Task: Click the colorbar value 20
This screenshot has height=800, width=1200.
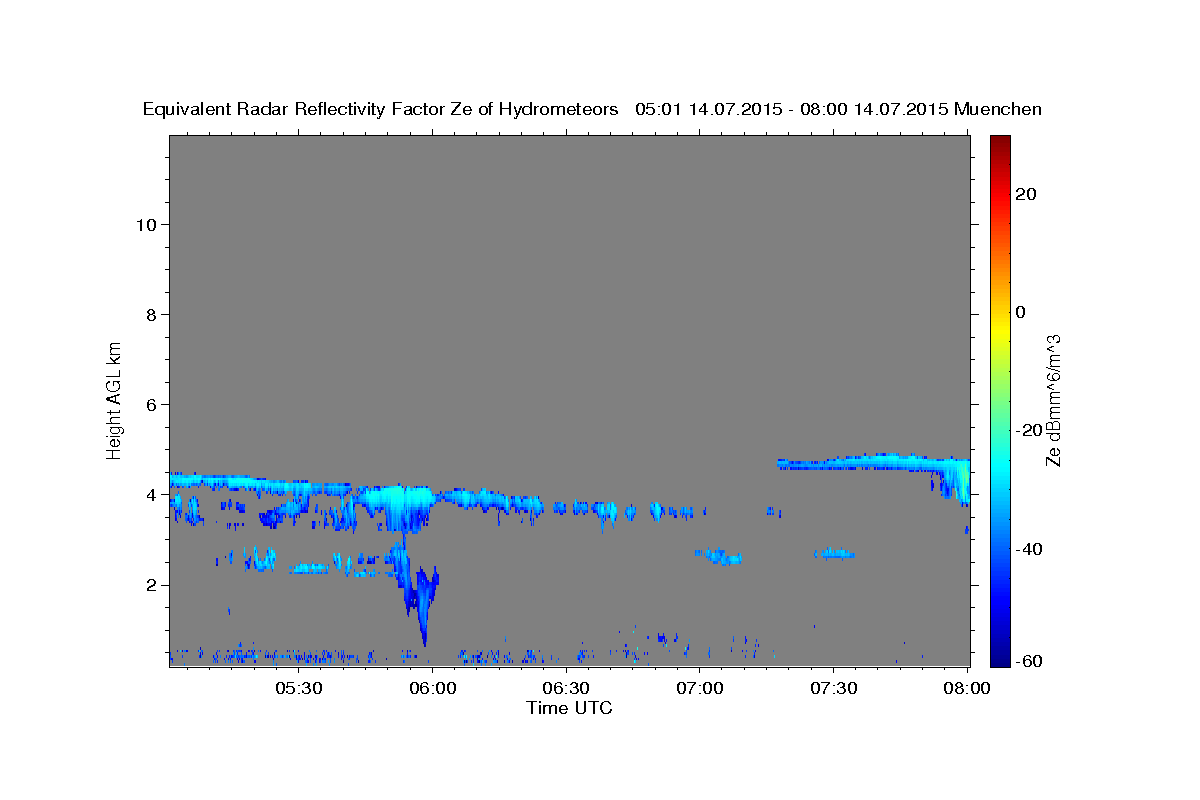Action: (1027, 194)
